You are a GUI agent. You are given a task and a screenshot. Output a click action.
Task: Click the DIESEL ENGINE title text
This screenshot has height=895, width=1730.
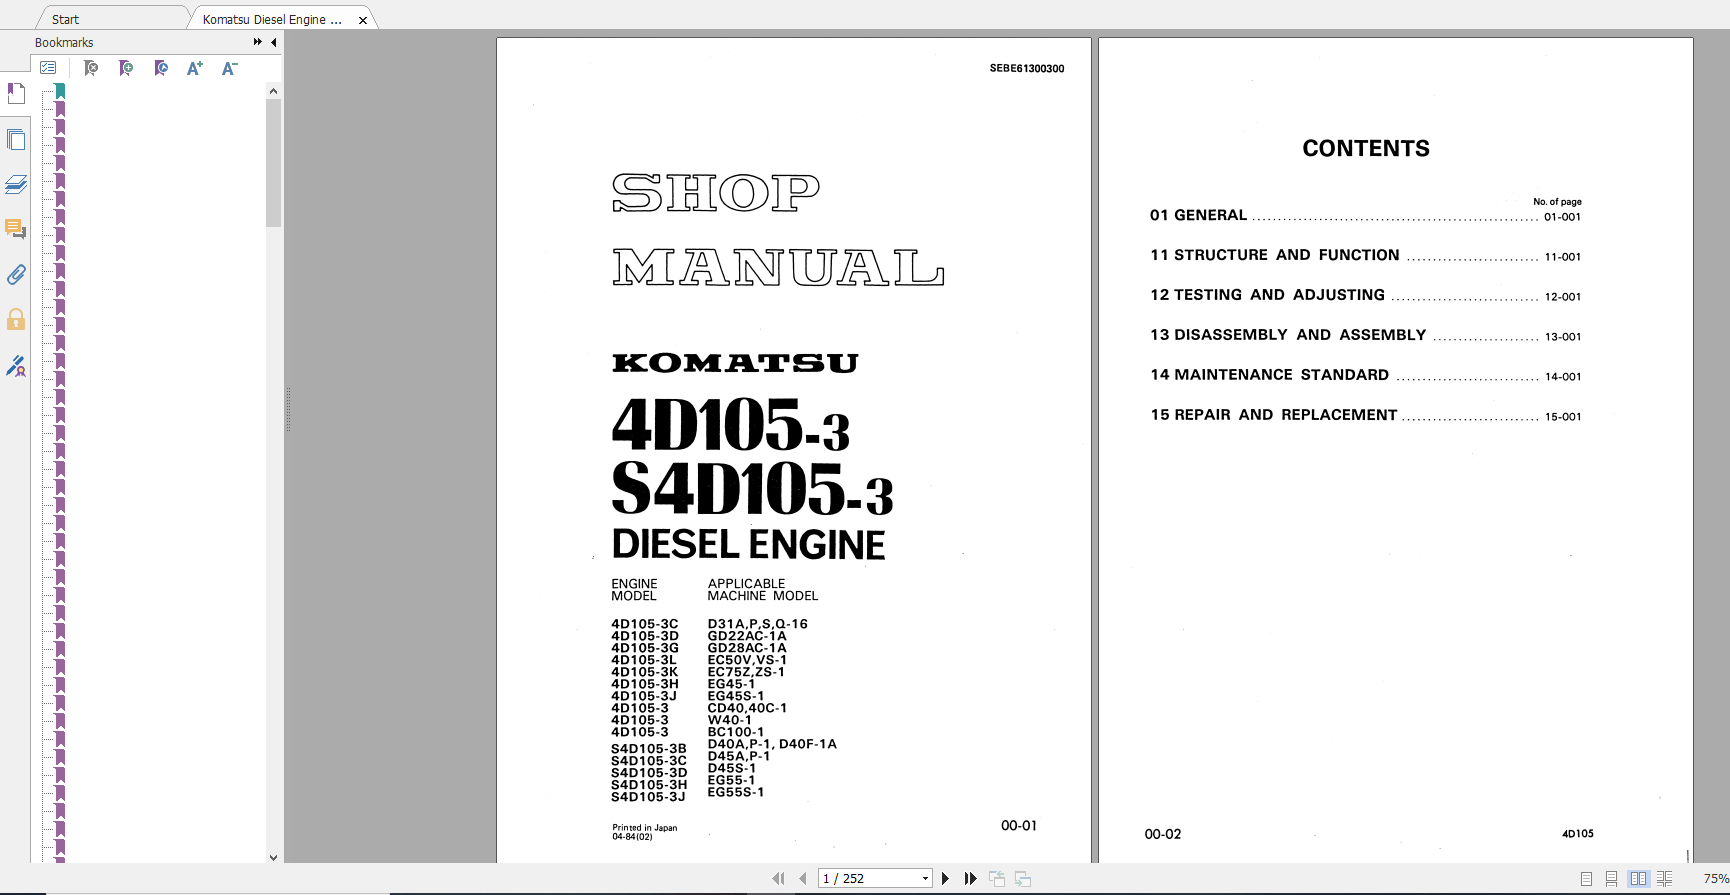[749, 545]
